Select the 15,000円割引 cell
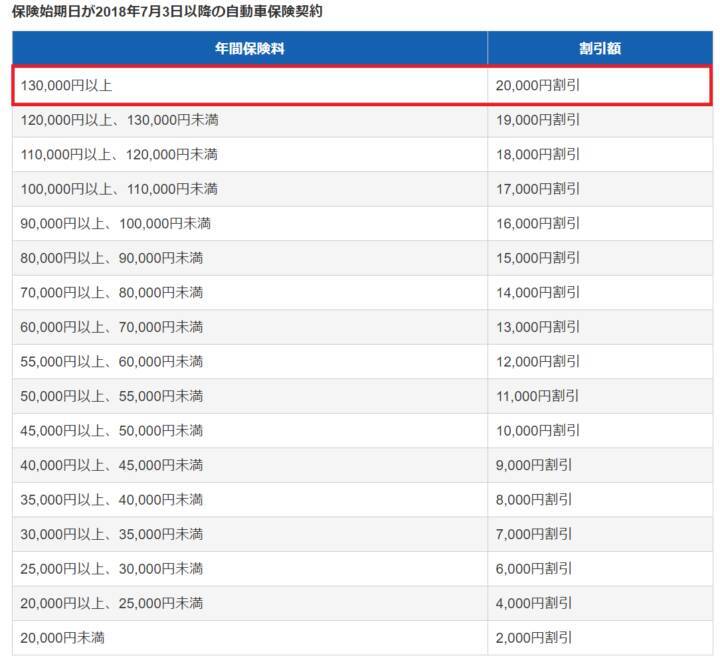The width and height of the screenshot is (720, 664). click(600, 258)
